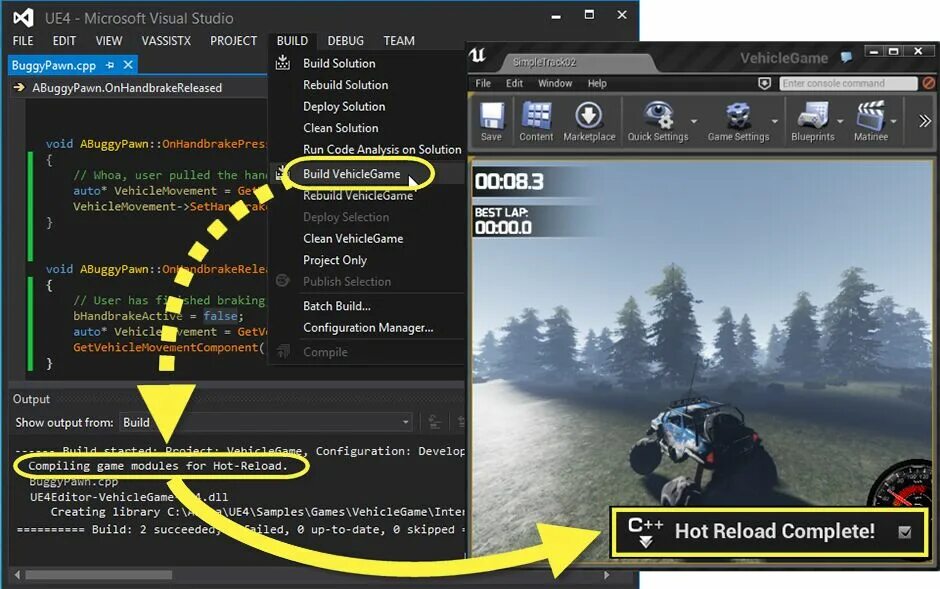Click the Build Solution menu icon
This screenshot has width=940, height=589.
click(282, 63)
